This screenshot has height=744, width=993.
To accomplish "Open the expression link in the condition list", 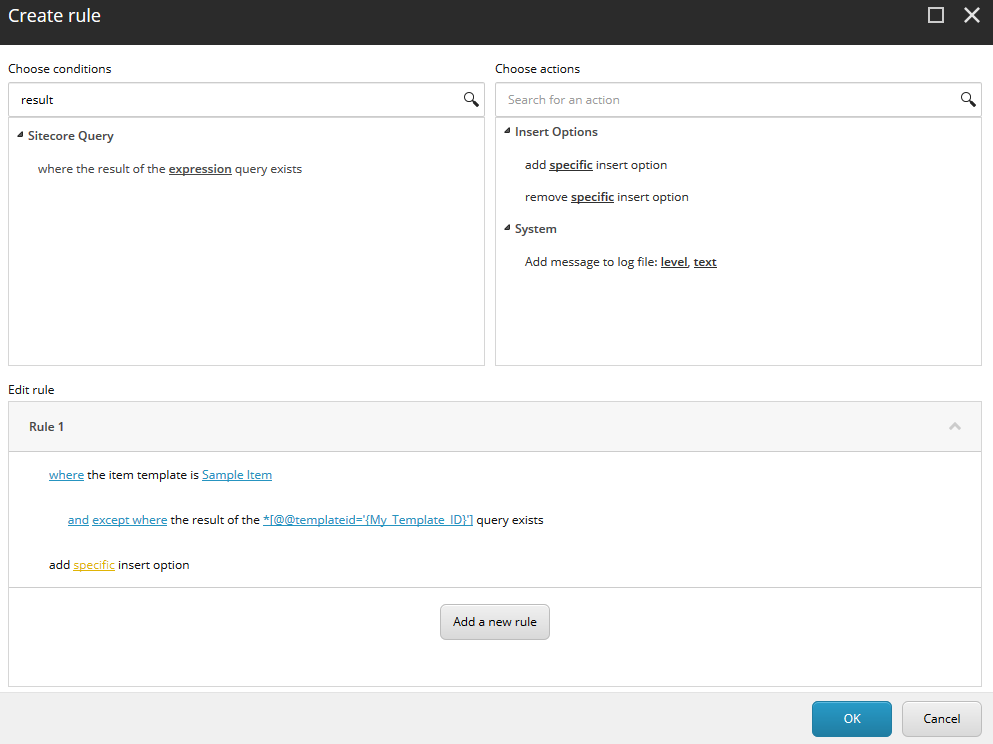I will pos(199,168).
